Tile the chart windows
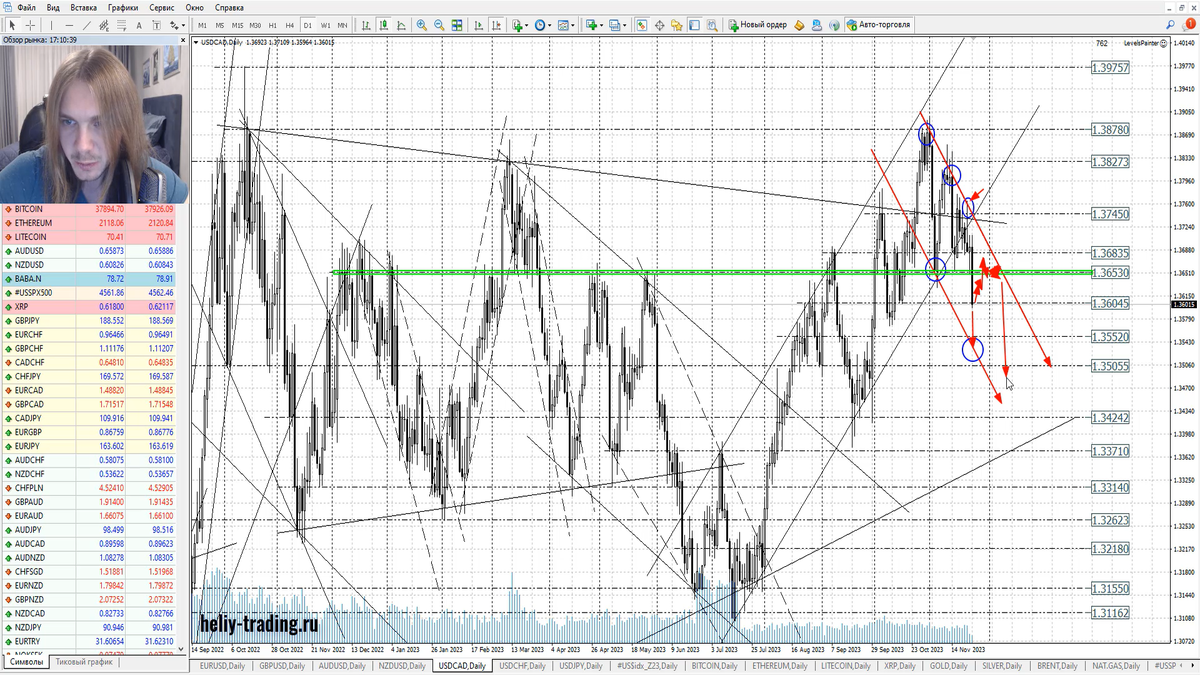 pyautogui.click(x=457, y=24)
